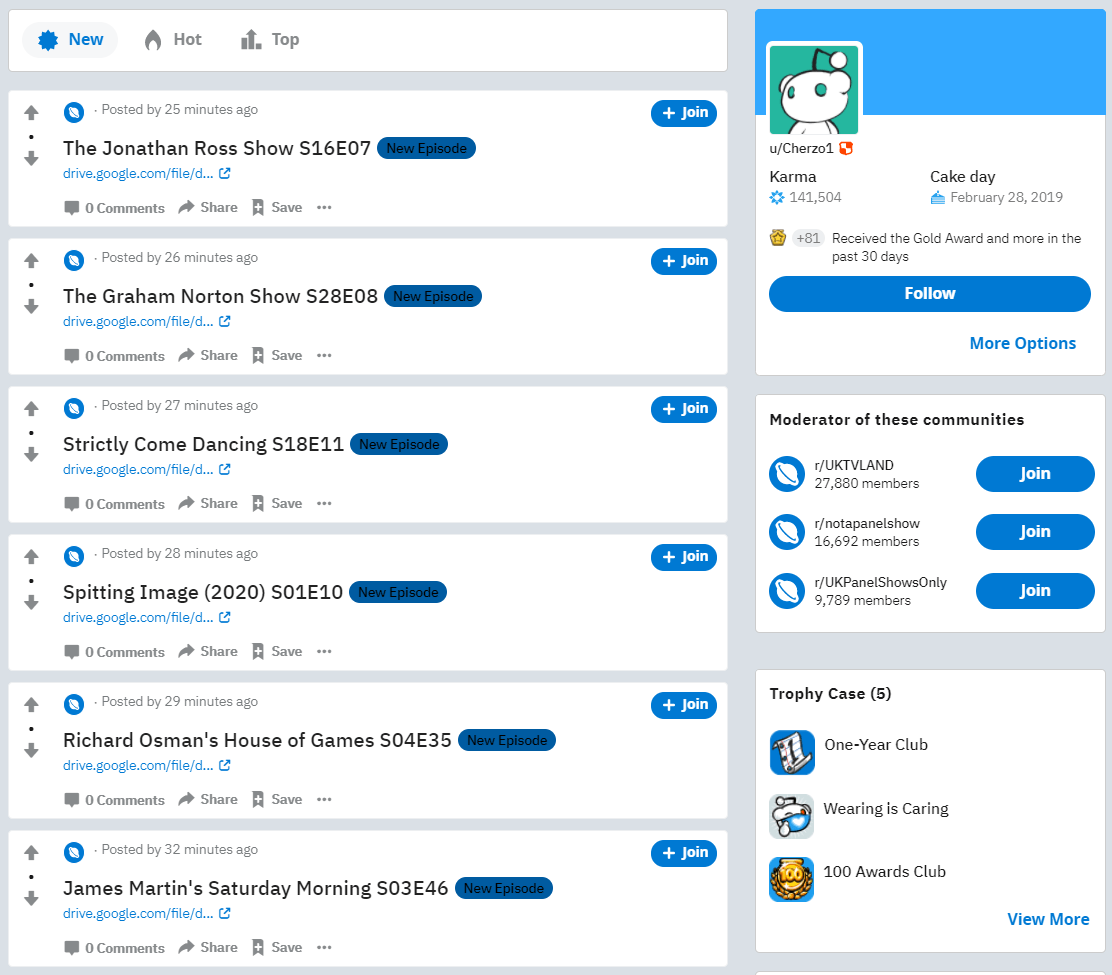Screen dimensions: 1112x975
Task: Switch to the Hot sort tab
Action: point(173,40)
